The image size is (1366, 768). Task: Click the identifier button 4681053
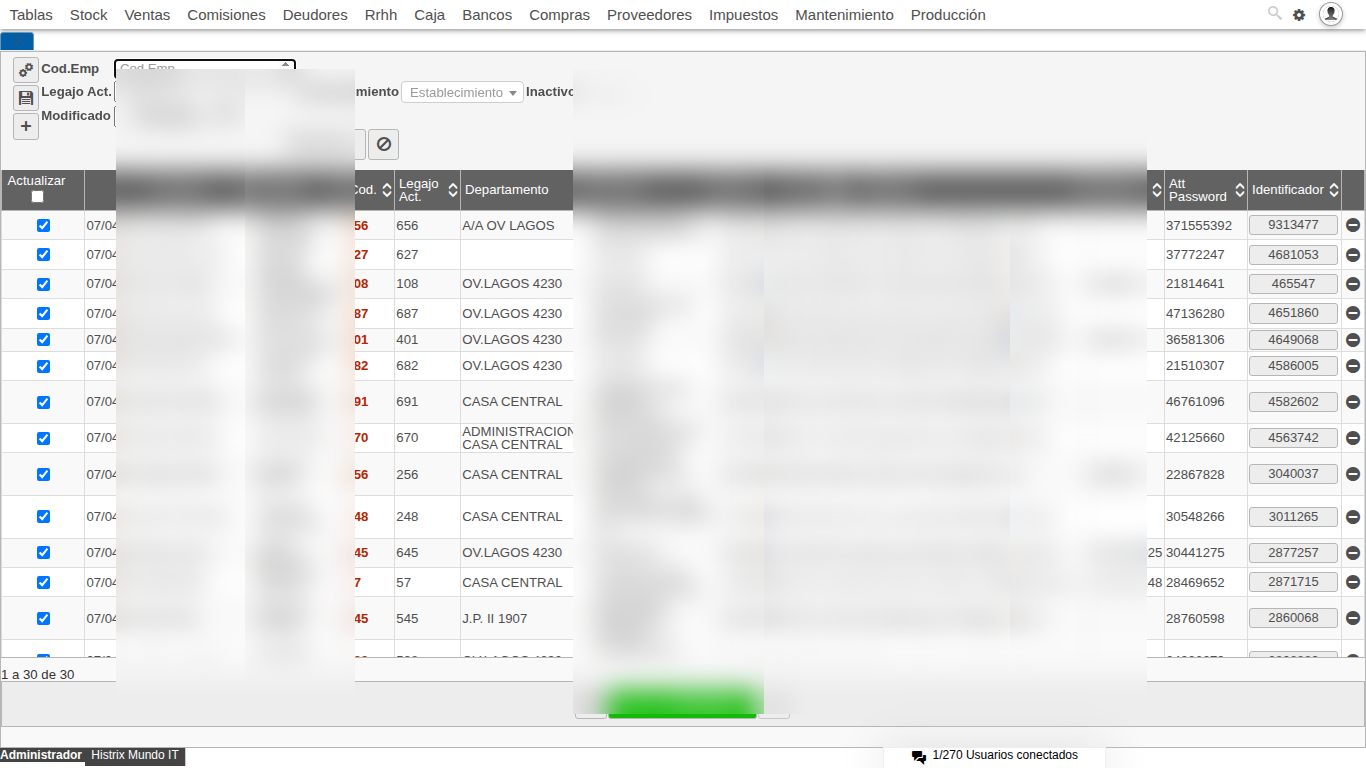click(1293, 255)
